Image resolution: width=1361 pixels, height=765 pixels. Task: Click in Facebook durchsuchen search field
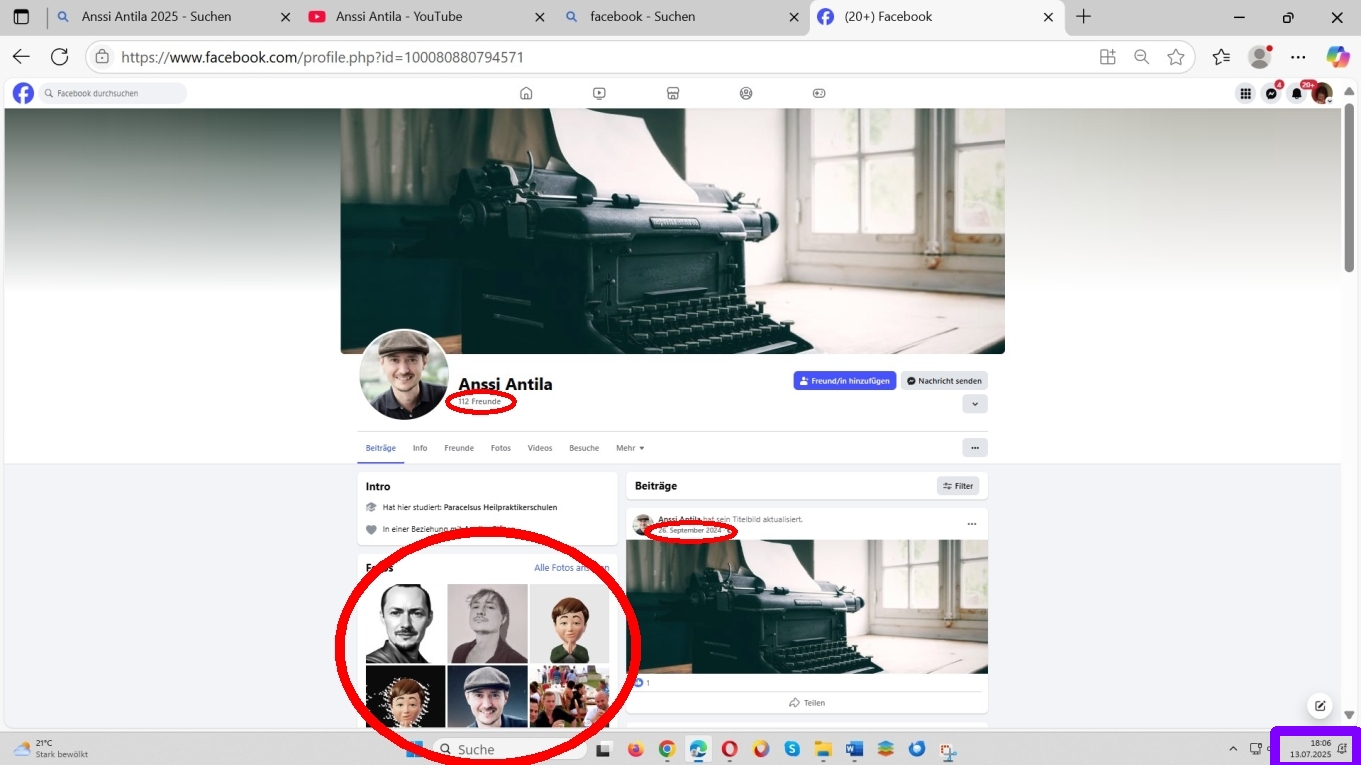point(115,93)
